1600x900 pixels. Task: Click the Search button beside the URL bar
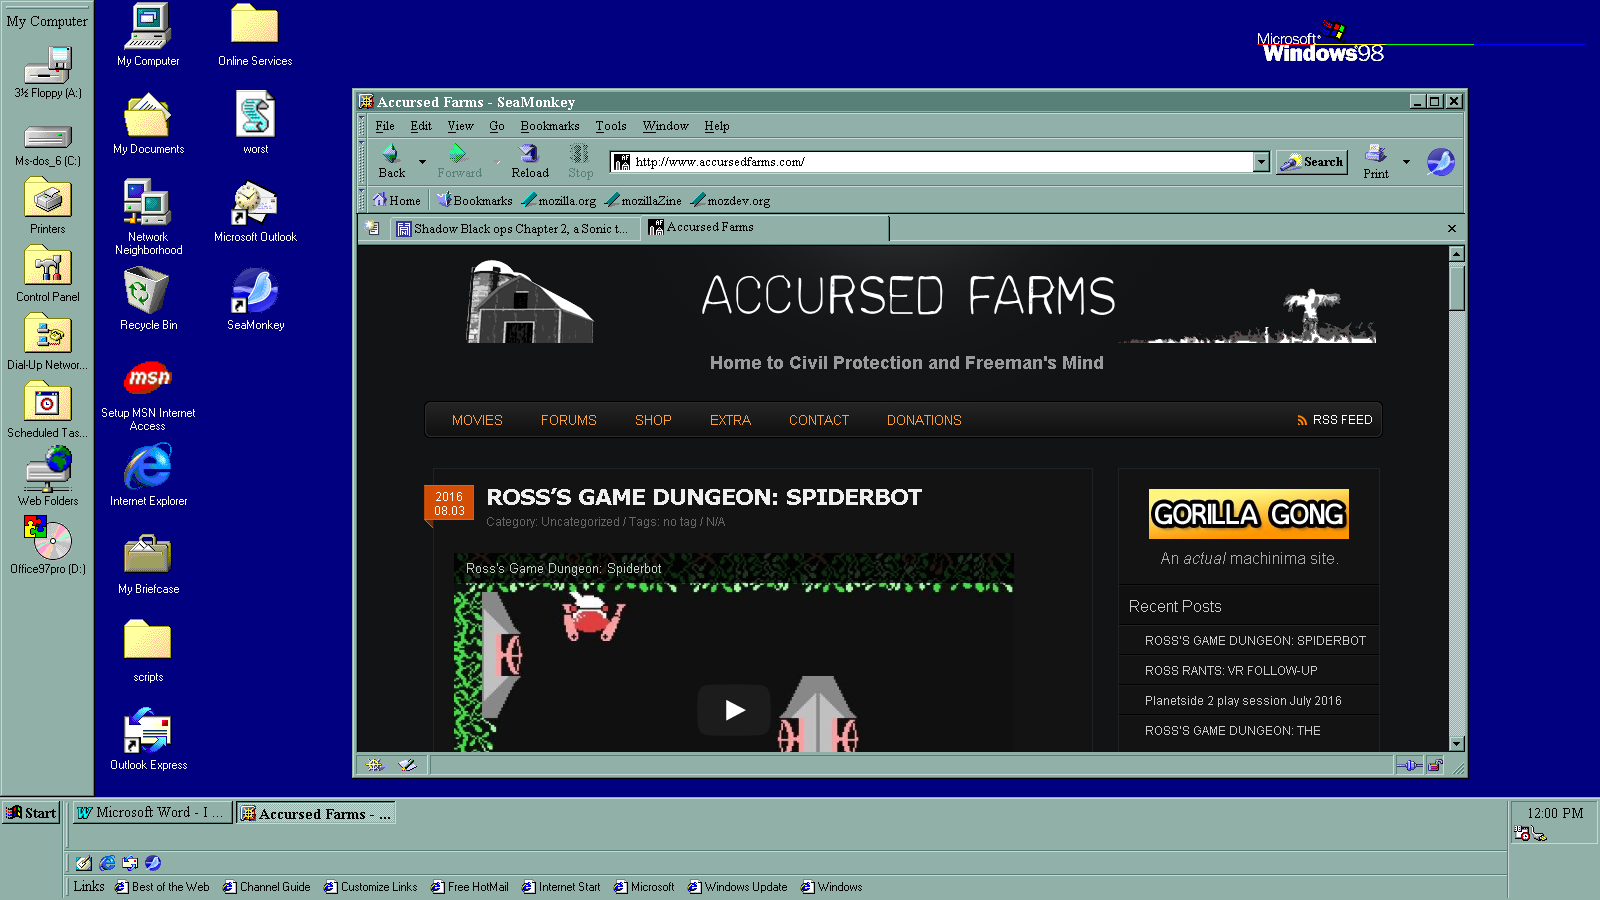coord(1312,161)
